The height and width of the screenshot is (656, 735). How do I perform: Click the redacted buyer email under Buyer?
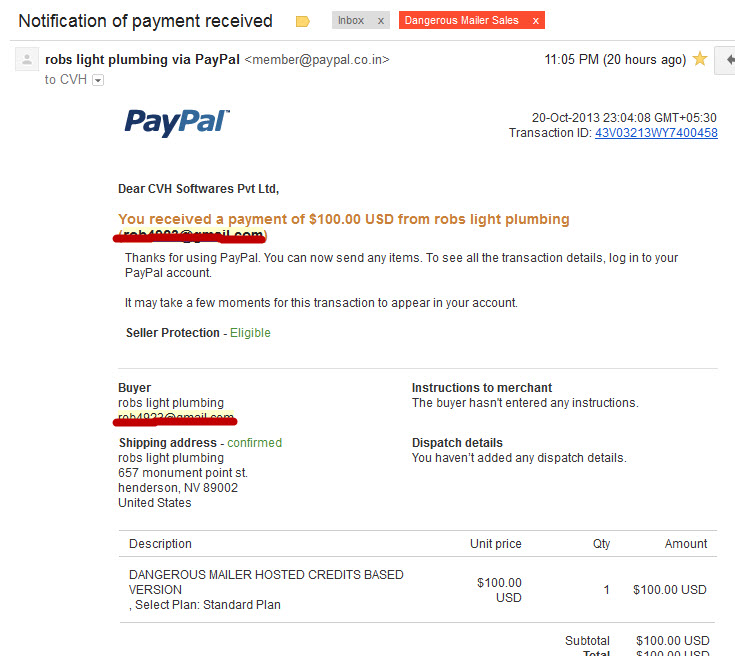pyautogui.click(x=175, y=418)
